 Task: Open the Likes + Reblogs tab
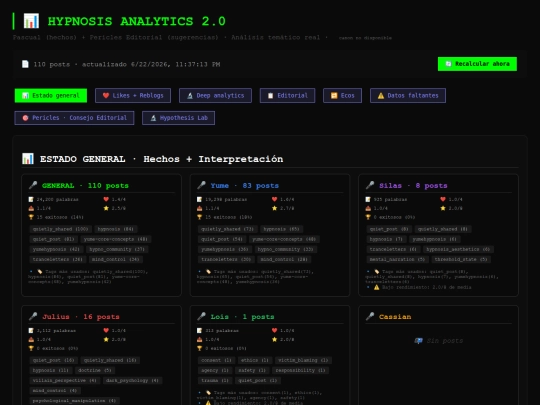[133, 95]
